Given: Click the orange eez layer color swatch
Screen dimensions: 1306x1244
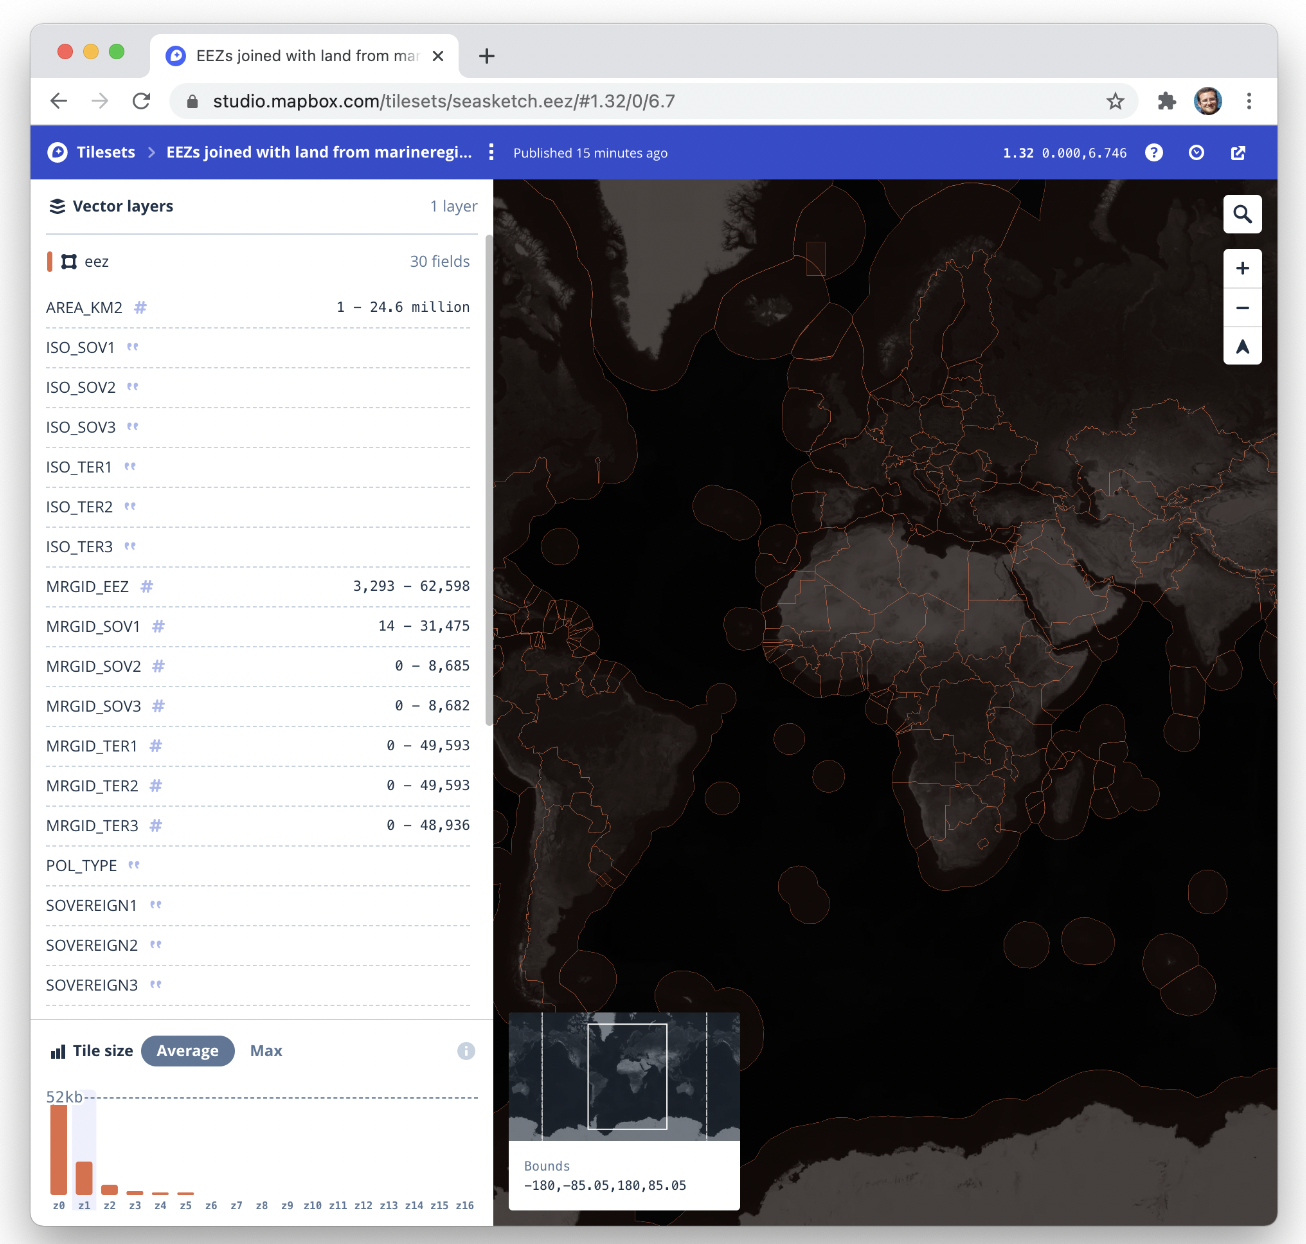Looking at the screenshot, I should (x=50, y=261).
